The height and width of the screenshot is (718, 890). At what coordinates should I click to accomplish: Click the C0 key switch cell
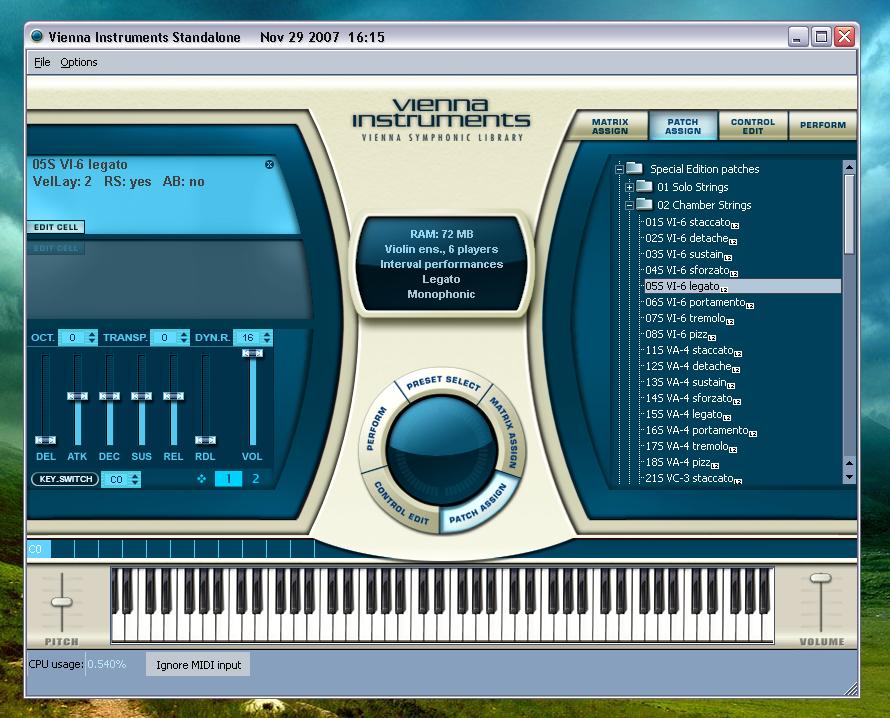click(x=39, y=549)
